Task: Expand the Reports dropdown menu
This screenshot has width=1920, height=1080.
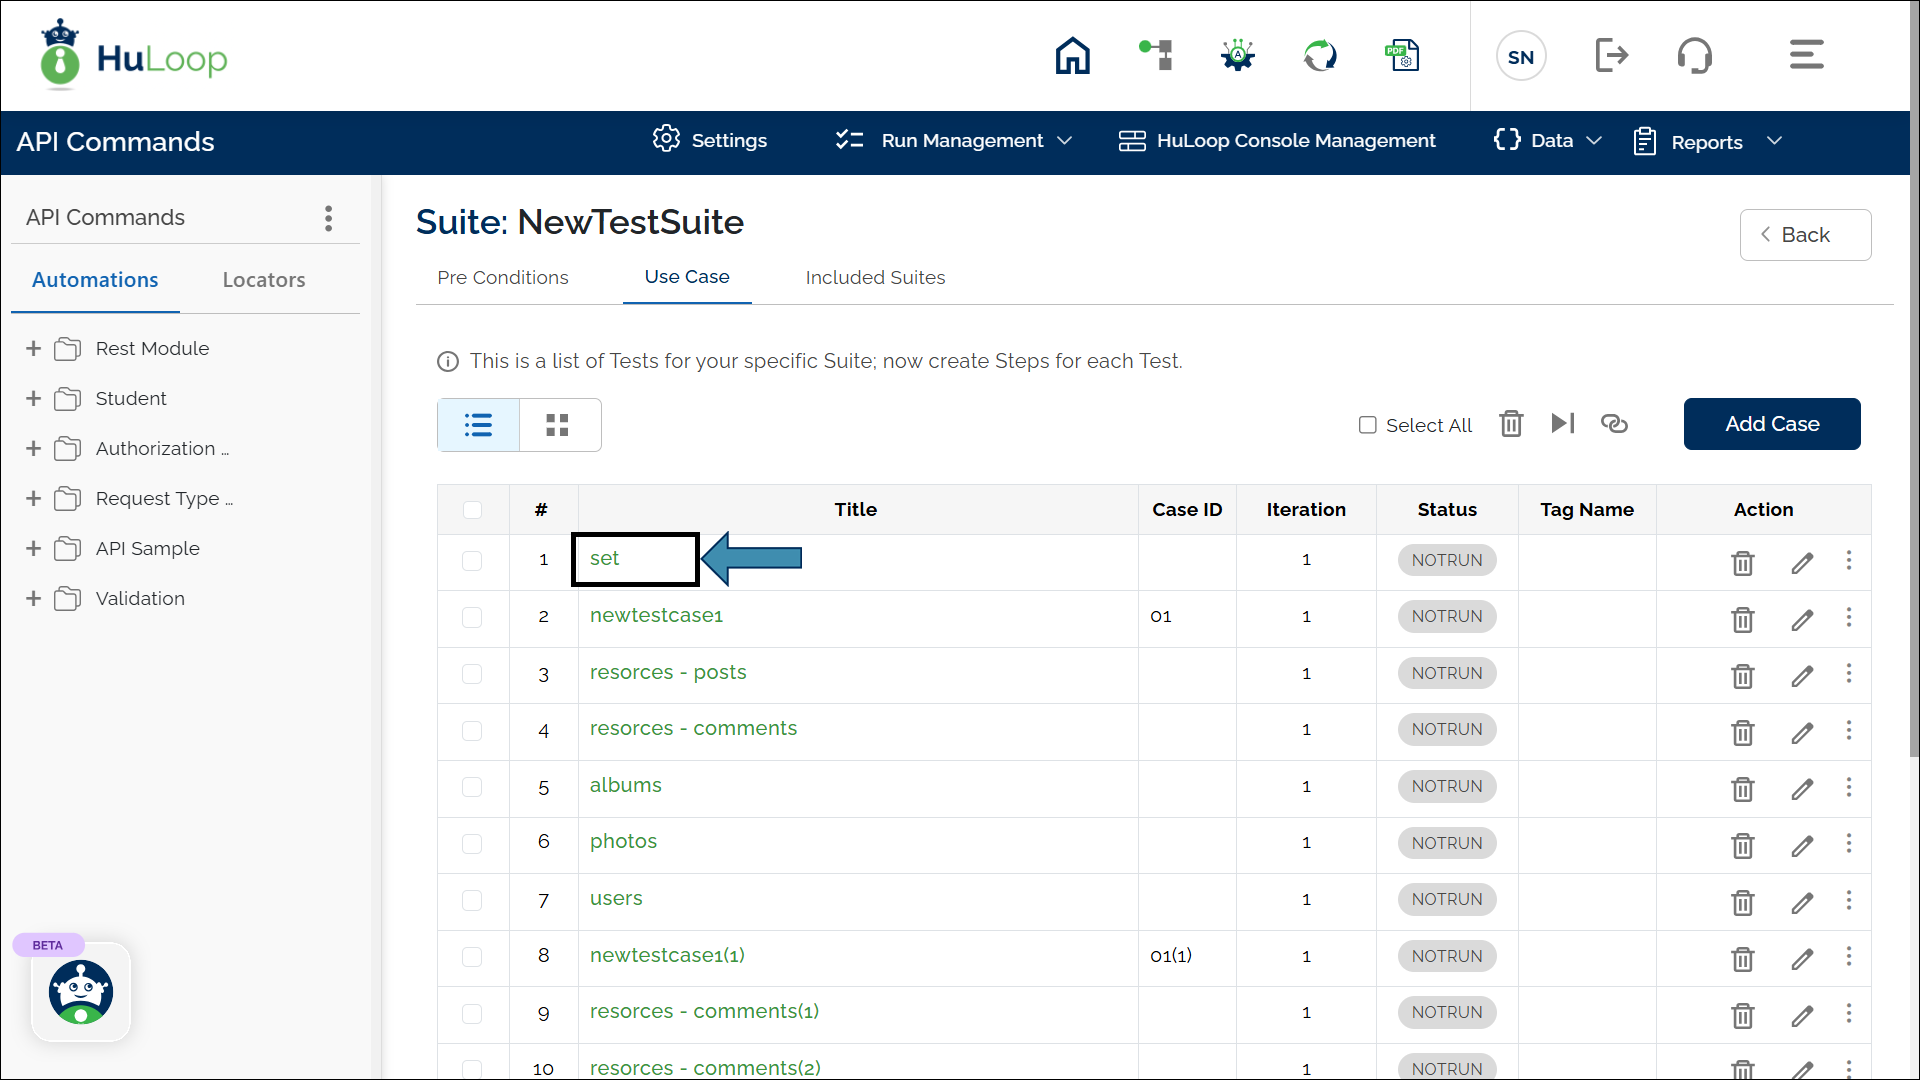Action: pos(1707,142)
